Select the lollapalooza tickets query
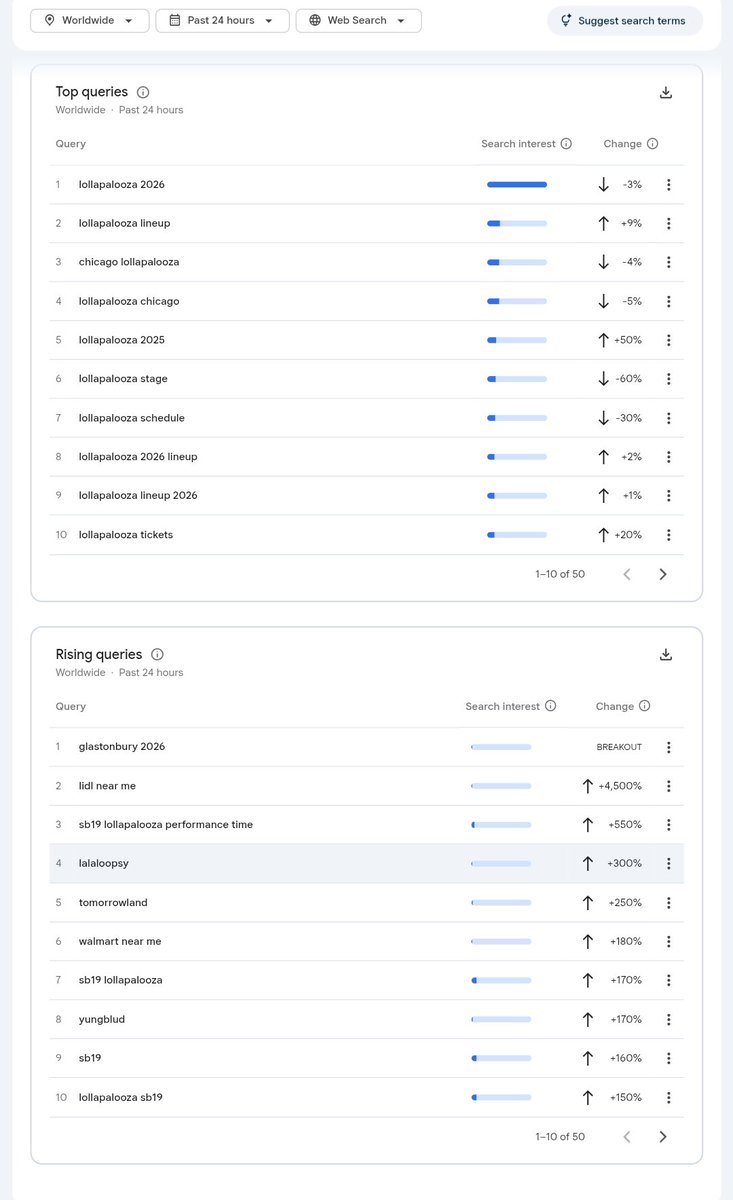This screenshot has width=733, height=1200. pos(126,535)
